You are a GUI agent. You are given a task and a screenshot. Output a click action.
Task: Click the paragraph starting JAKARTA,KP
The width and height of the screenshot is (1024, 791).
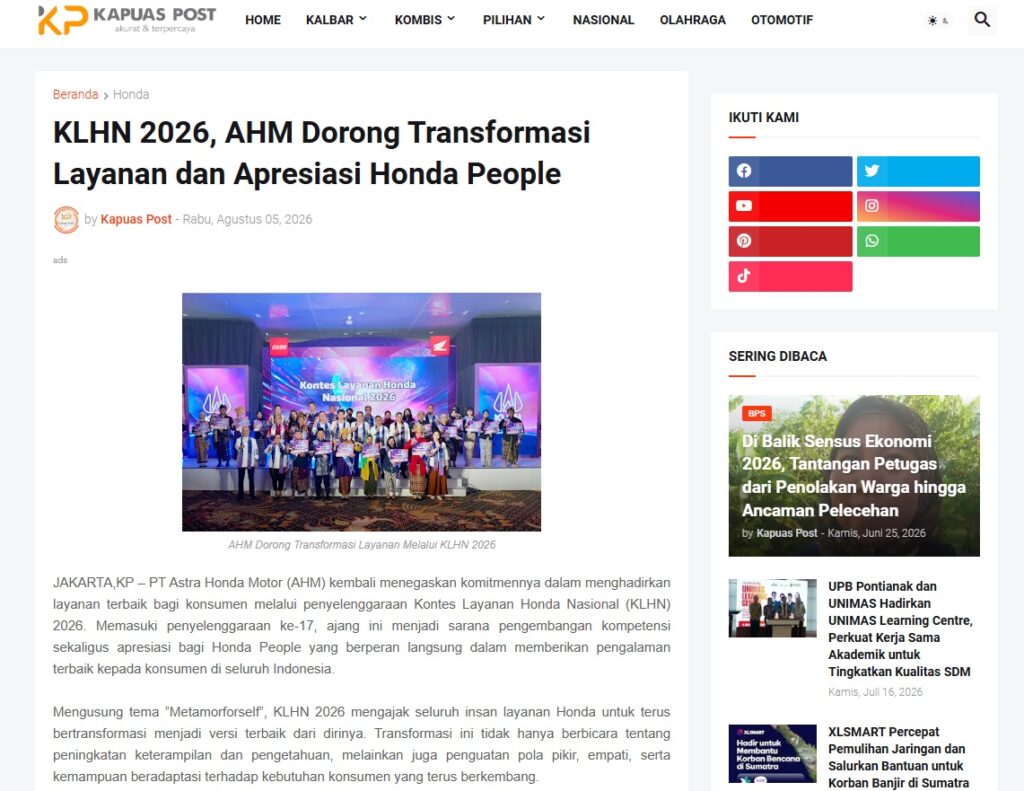(x=361, y=626)
